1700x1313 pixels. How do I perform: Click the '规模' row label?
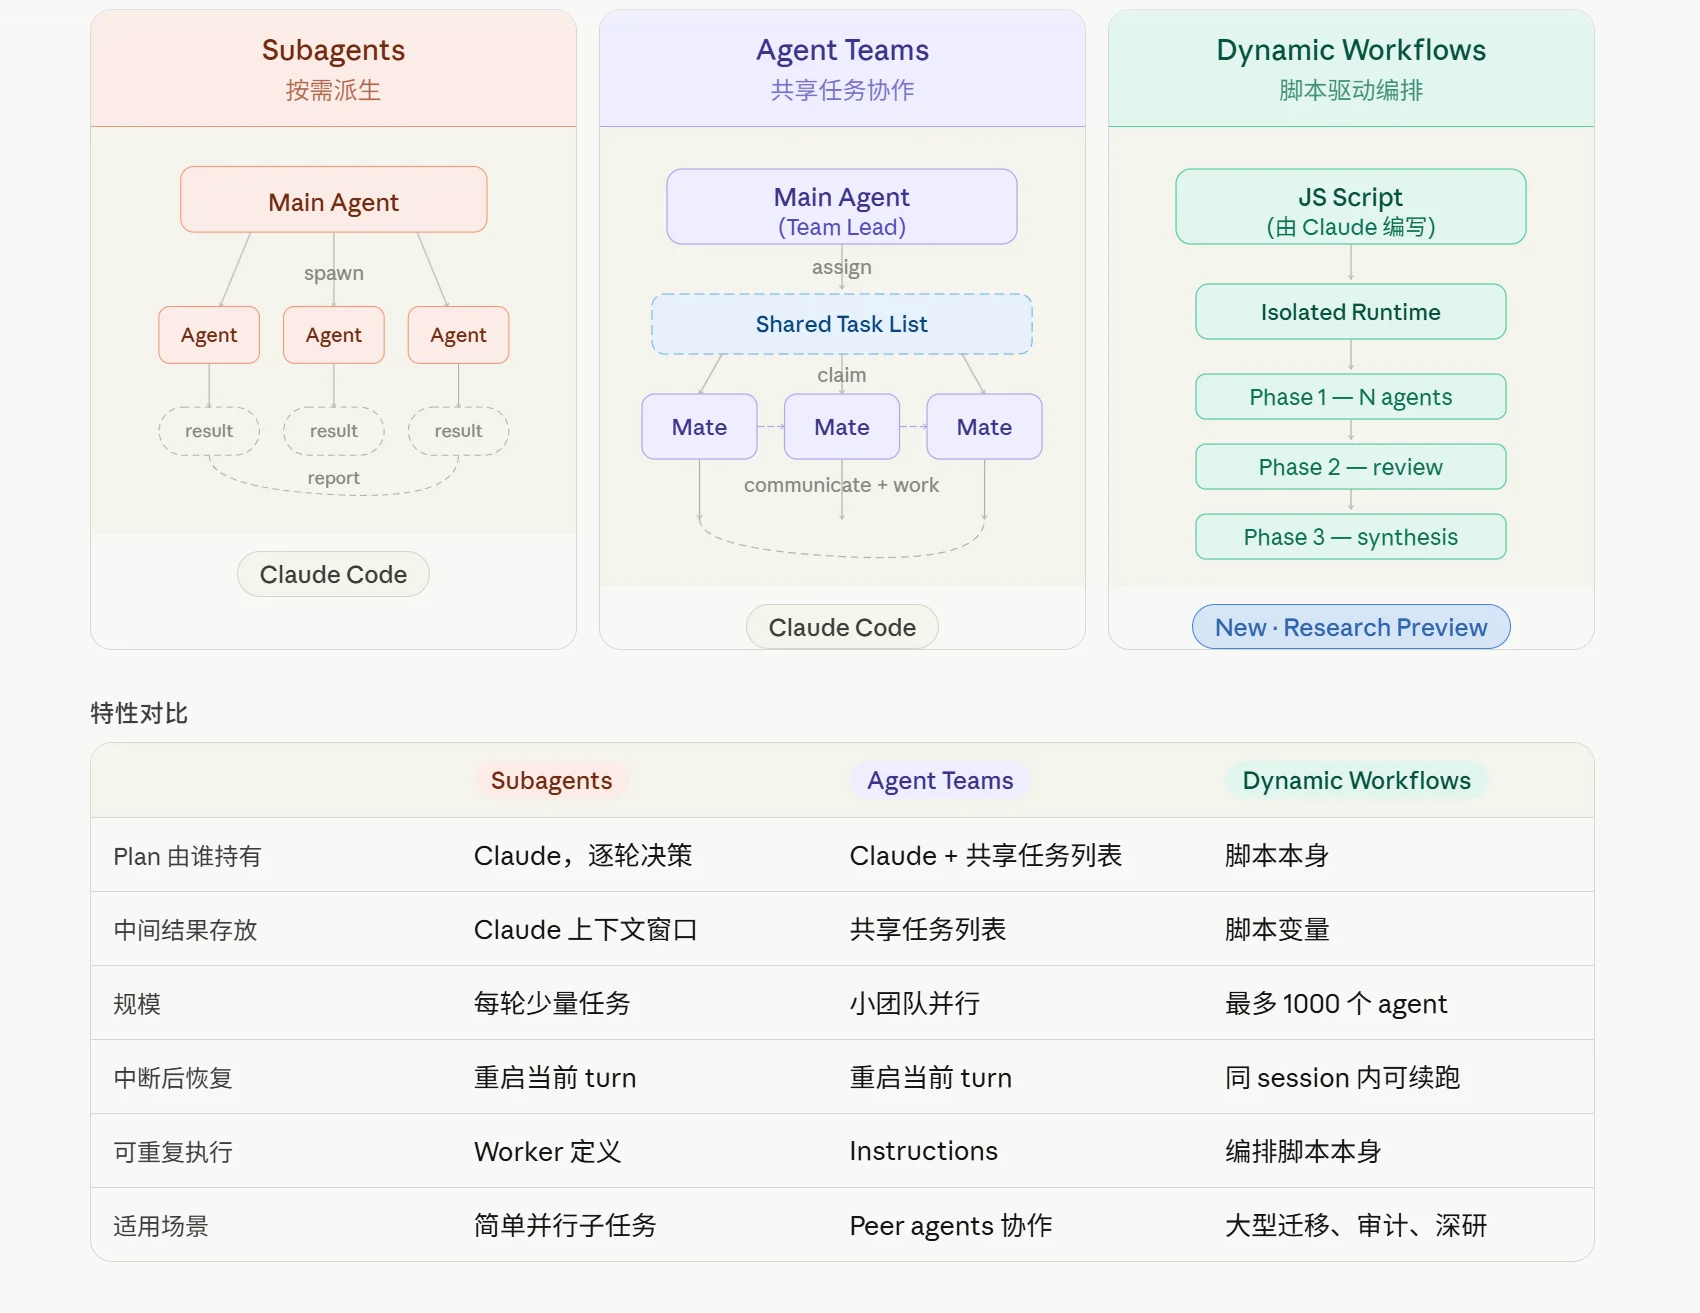137,1004
